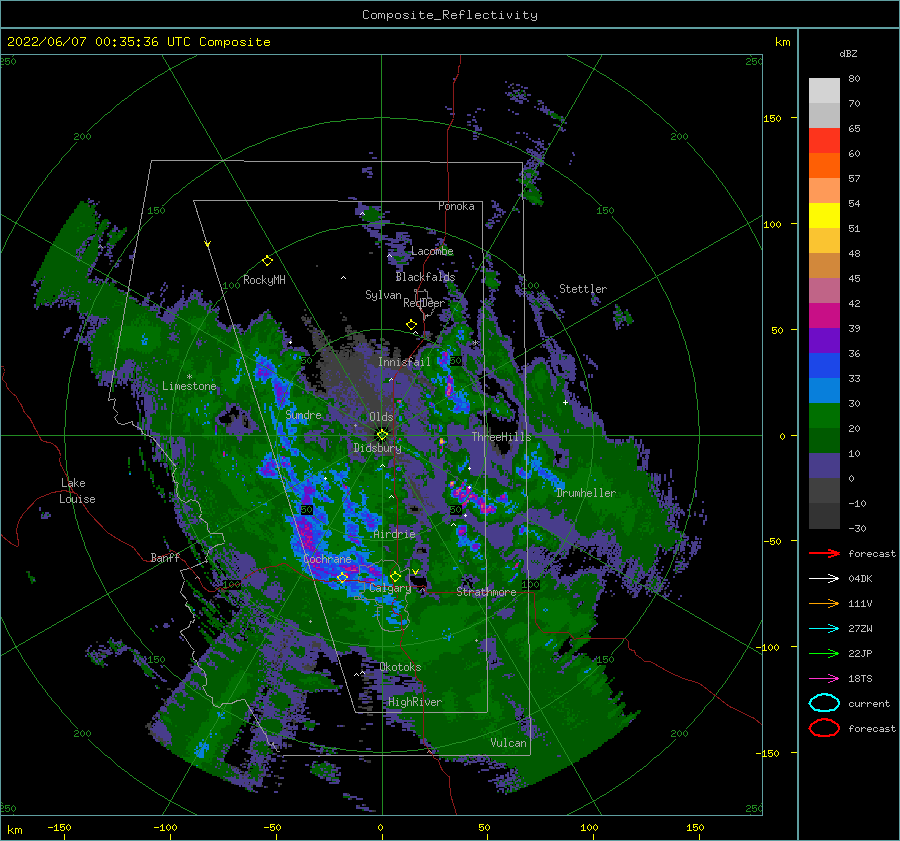
Task: Click the cyan 'current' ellipse legend icon
Action: point(824,703)
